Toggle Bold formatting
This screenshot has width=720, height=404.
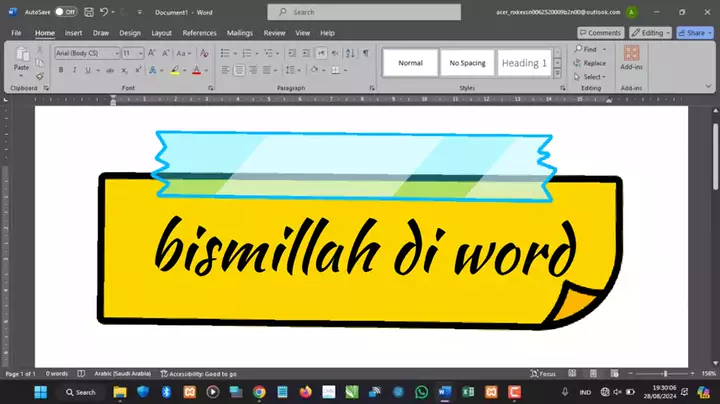coord(61,70)
